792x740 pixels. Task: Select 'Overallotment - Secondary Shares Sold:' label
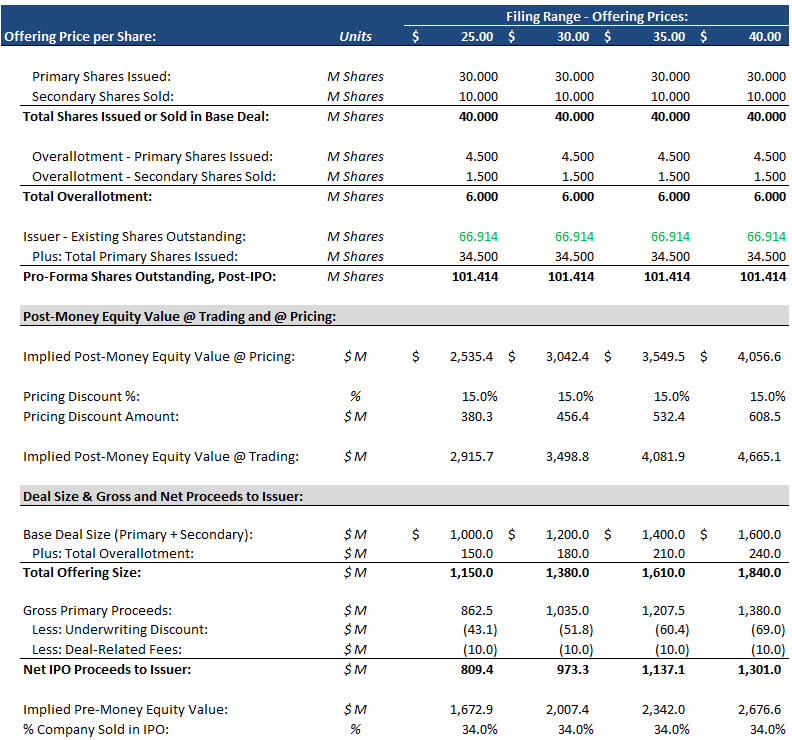click(x=154, y=177)
